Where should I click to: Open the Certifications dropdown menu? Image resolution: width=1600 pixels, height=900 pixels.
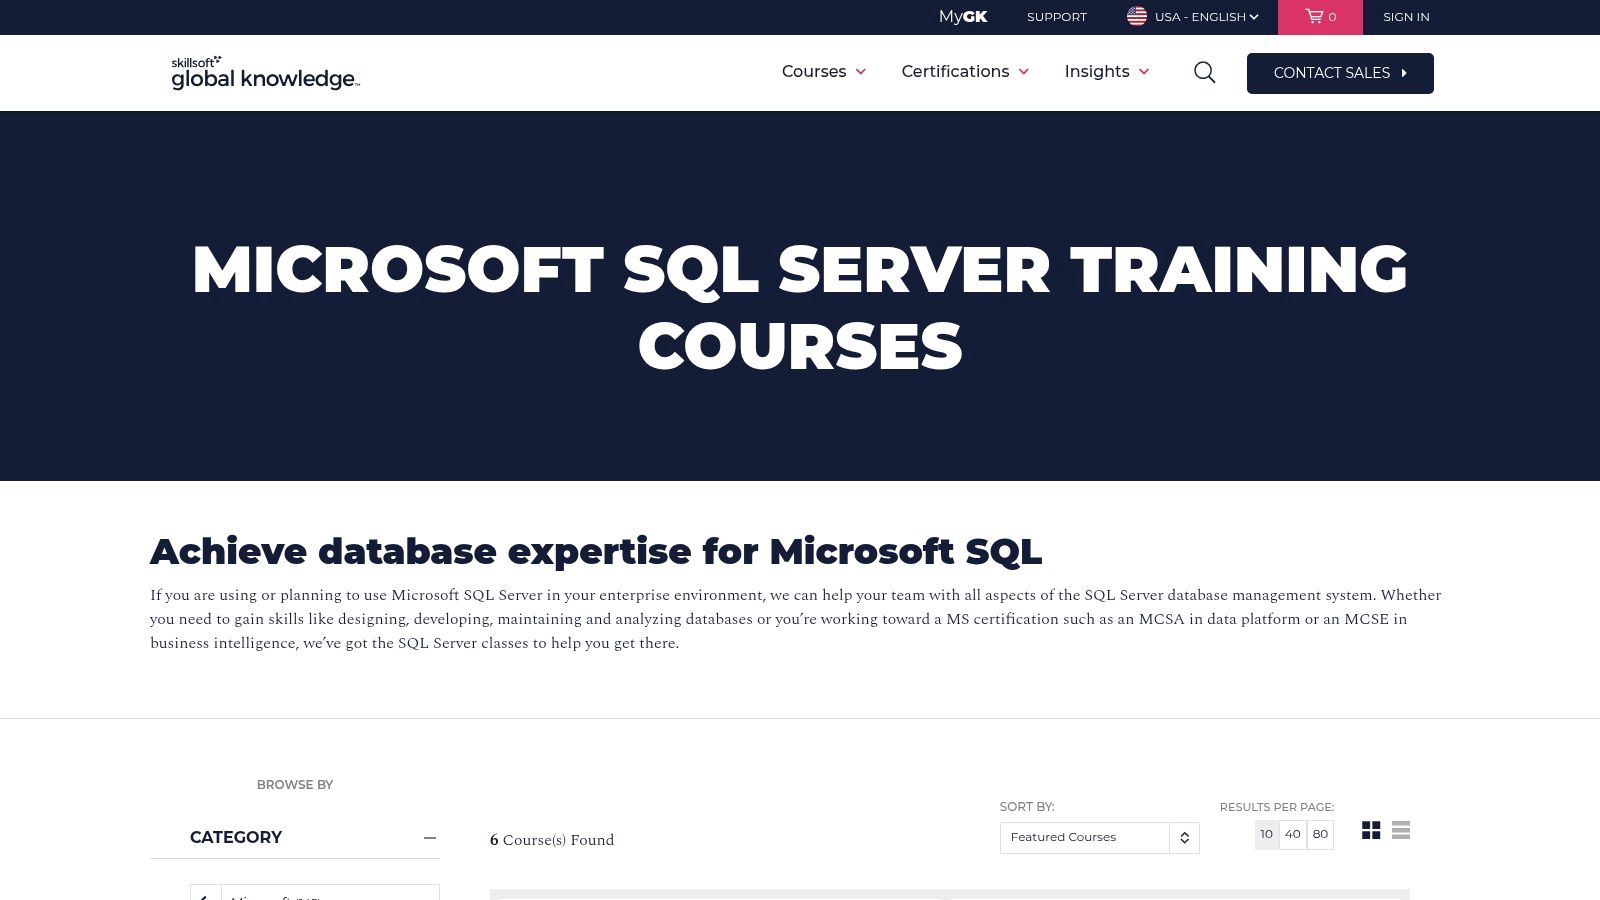pos(965,72)
